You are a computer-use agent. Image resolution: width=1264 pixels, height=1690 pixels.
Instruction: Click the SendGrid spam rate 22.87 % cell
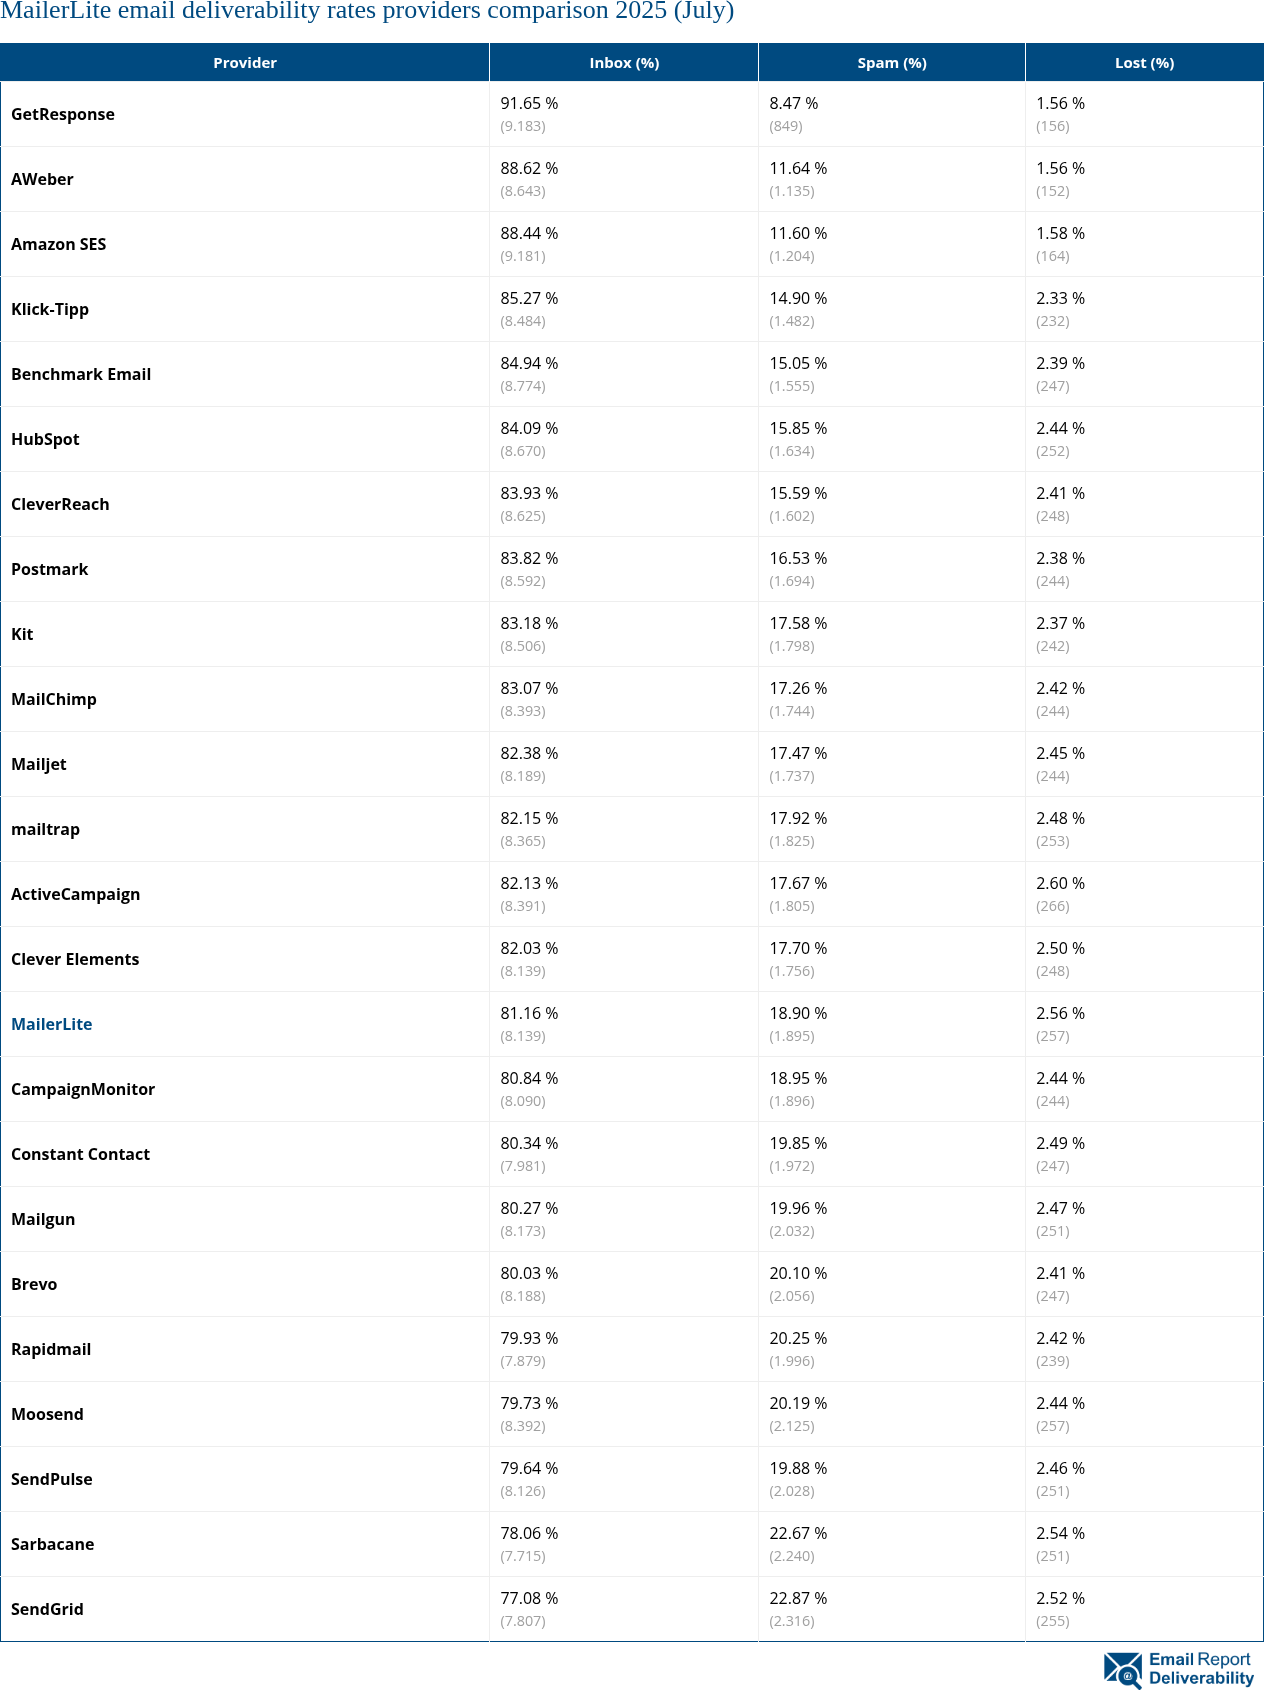pos(798,1599)
